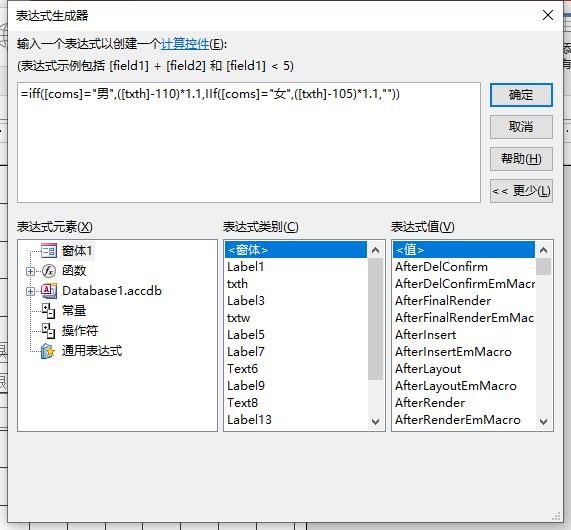Select the 窗体1 form icon
Screen dimensions: 571x530
[x=49, y=251]
